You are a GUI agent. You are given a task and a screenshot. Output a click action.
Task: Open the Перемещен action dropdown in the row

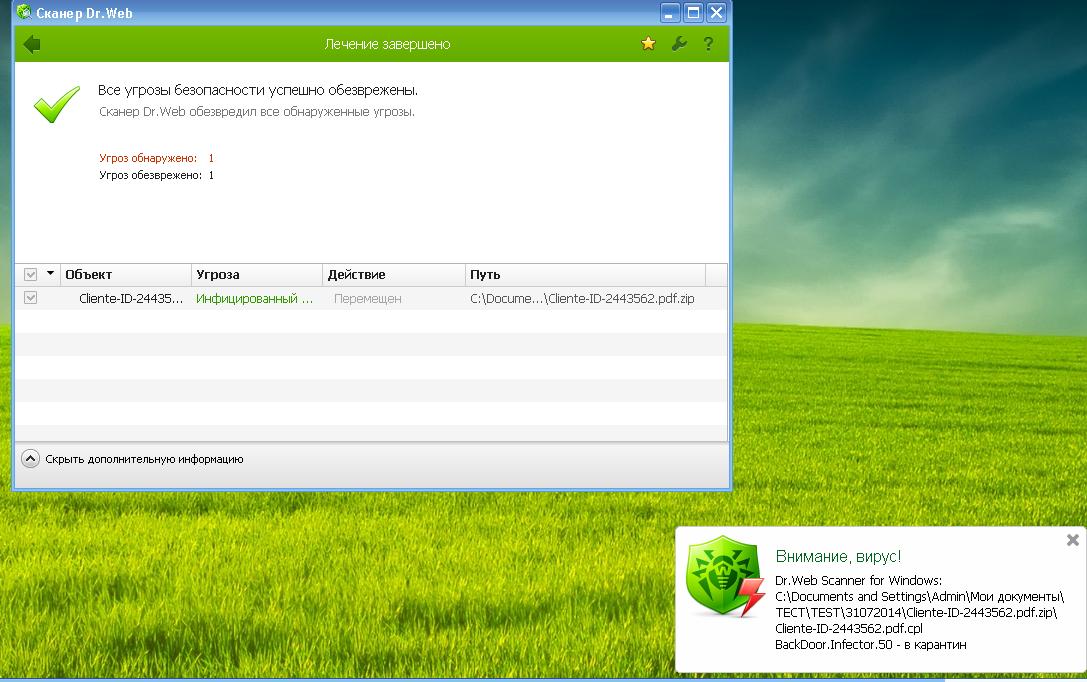(x=368, y=299)
